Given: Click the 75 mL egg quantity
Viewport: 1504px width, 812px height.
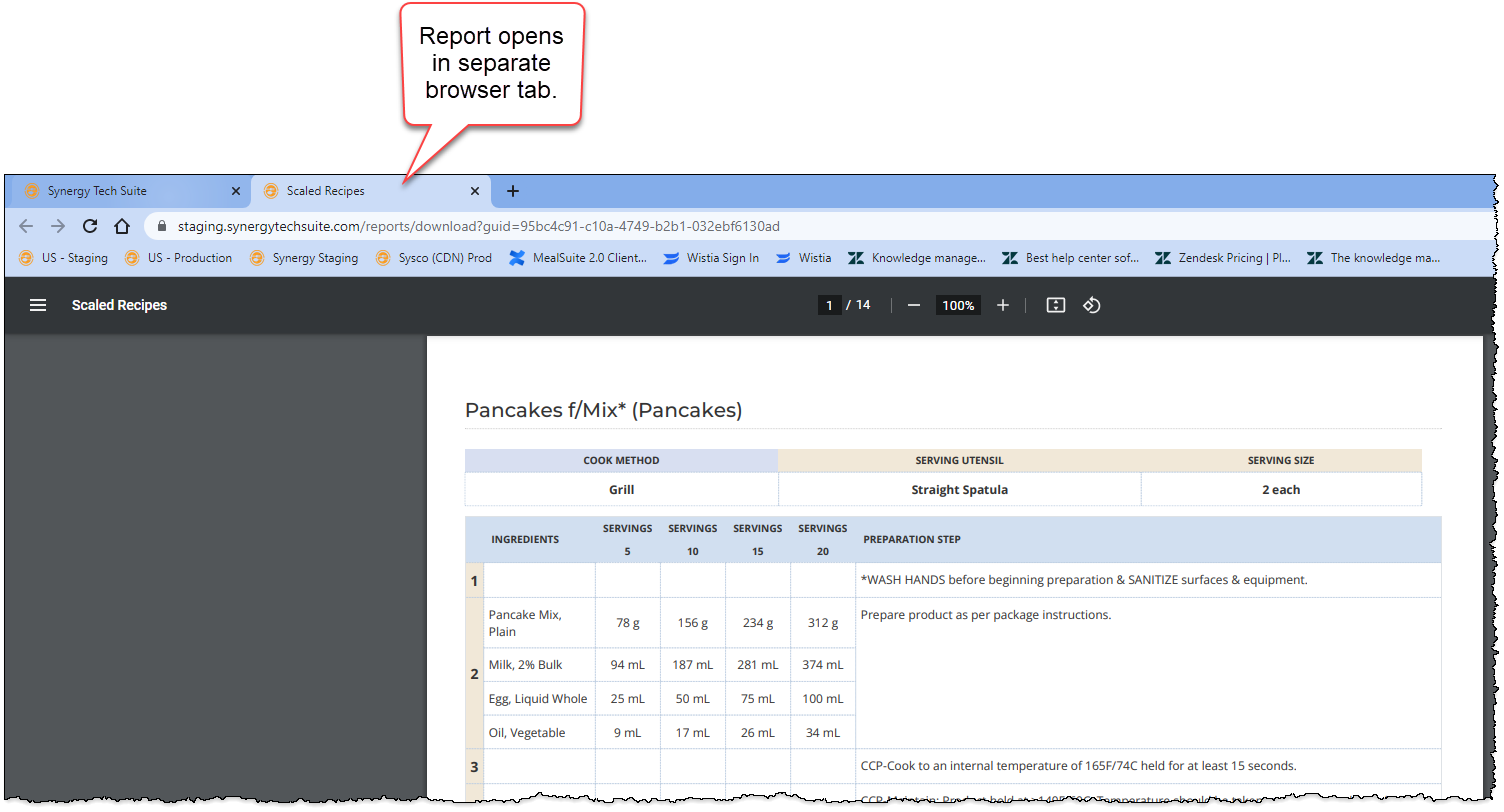Looking at the screenshot, I should point(758,699).
